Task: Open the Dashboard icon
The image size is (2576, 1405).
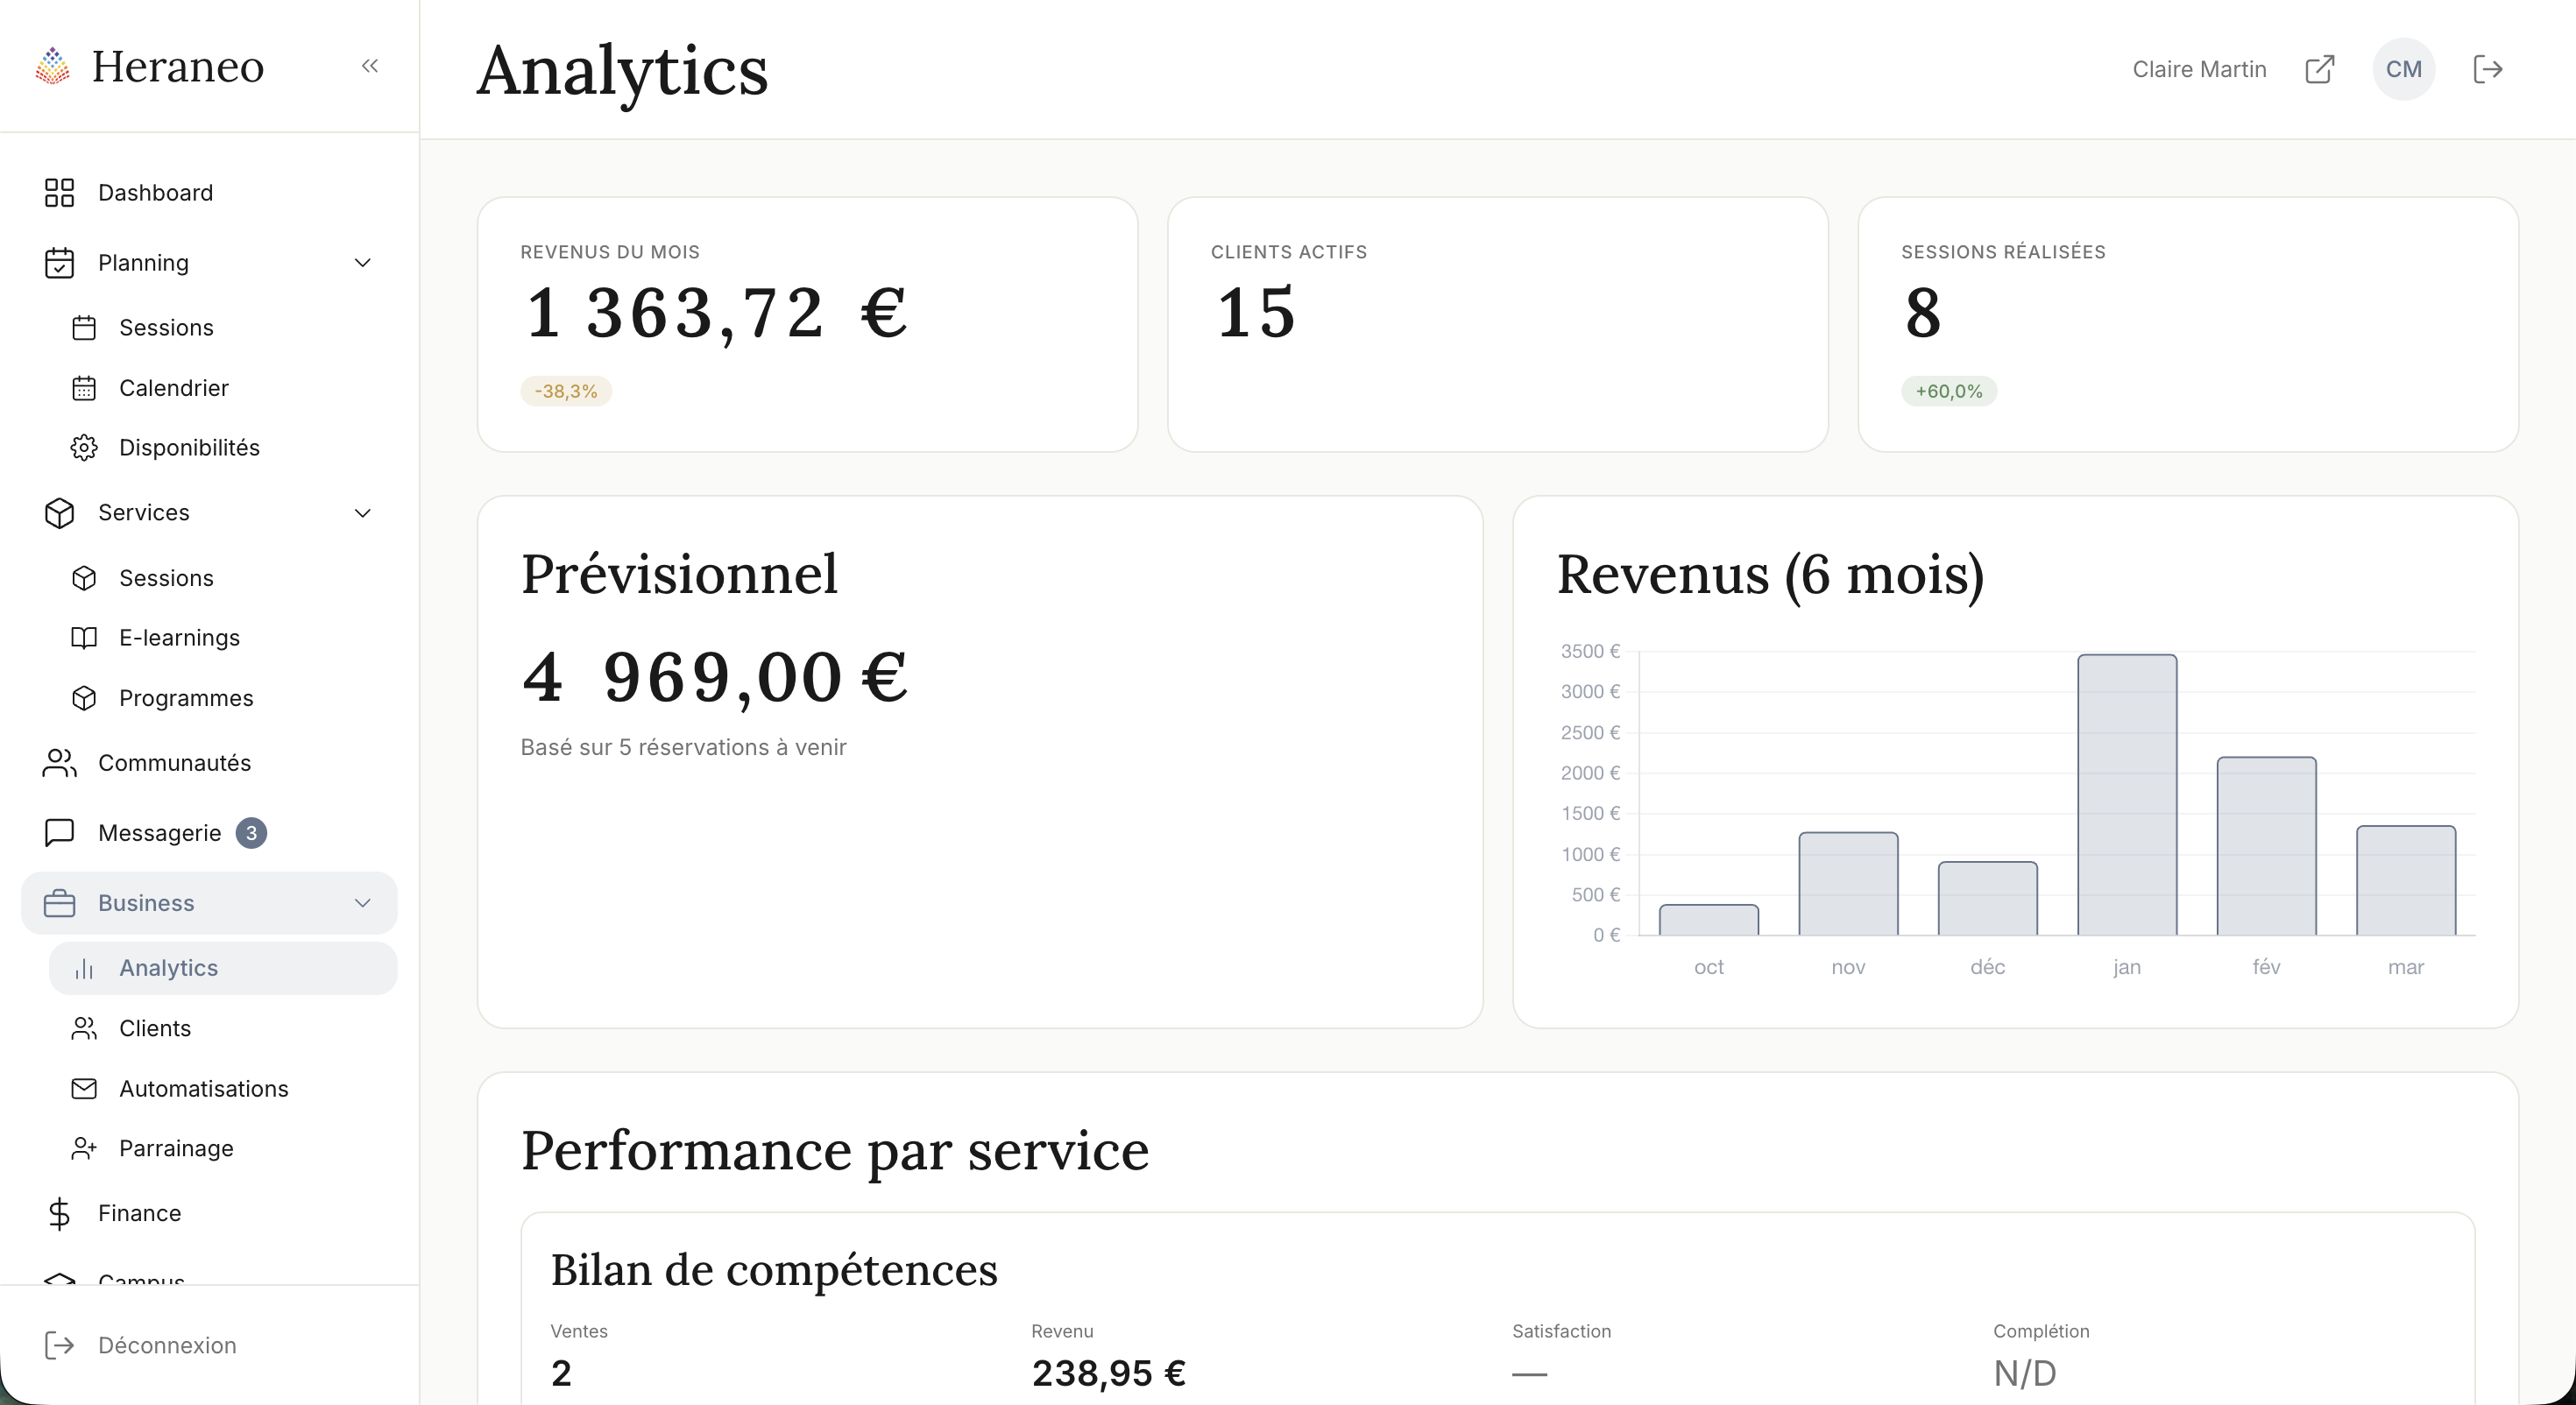Action: [x=59, y=192]
